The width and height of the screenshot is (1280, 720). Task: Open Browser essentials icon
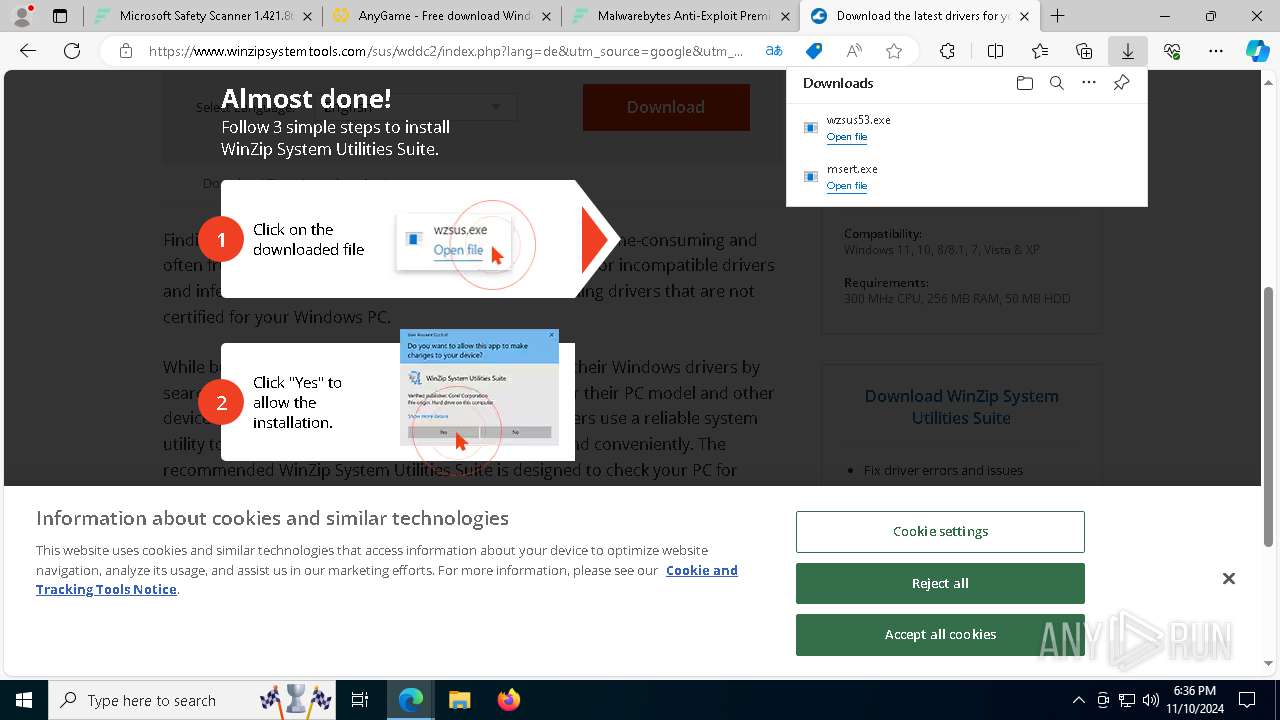pyautogui.click(x=1172, y=51)
